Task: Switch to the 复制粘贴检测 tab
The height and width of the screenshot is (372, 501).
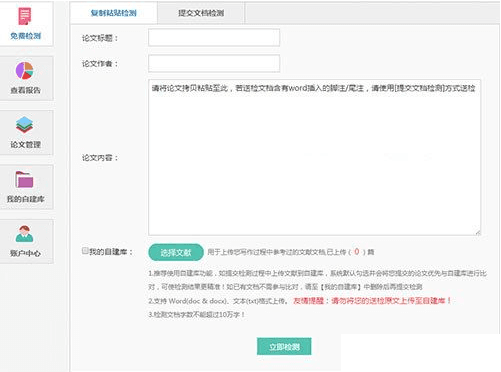Action: pos(114,13)
